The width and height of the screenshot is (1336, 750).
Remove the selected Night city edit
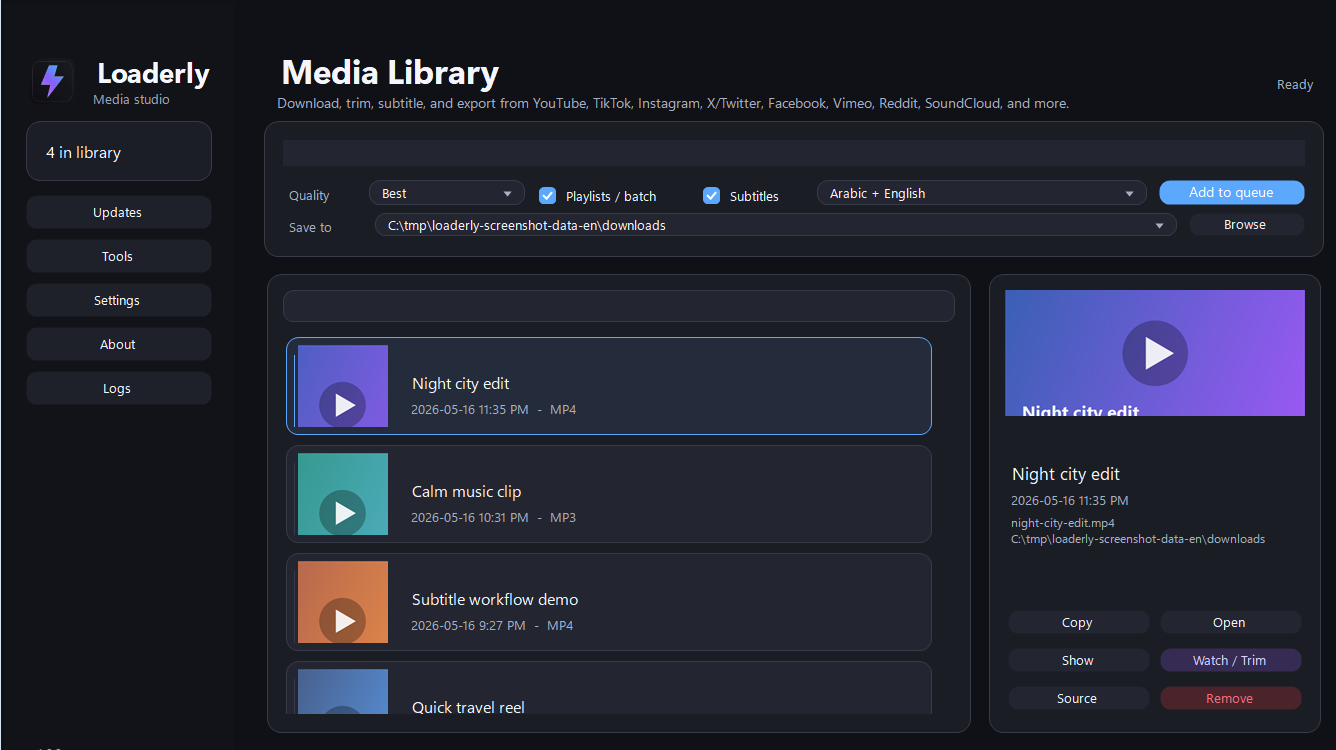1230,698
